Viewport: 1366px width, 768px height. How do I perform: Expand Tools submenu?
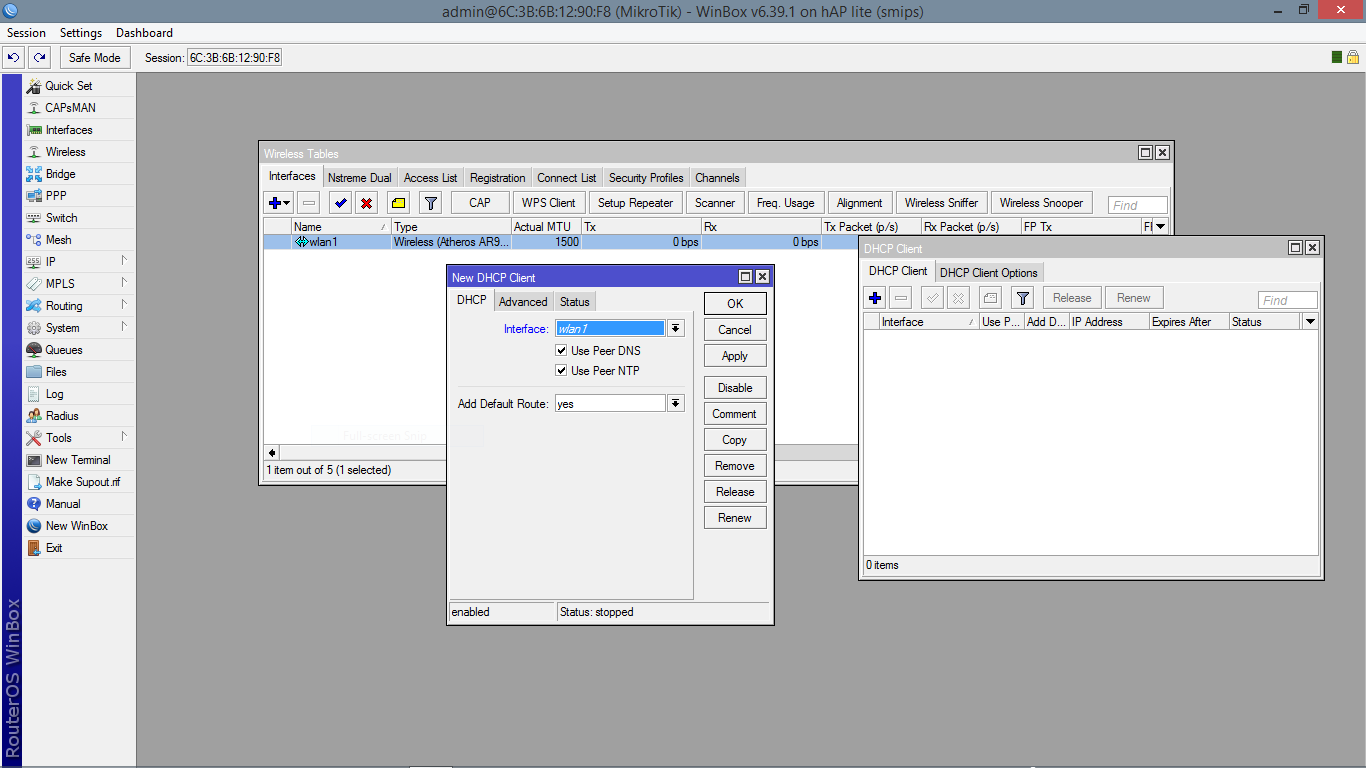[124, 437]
